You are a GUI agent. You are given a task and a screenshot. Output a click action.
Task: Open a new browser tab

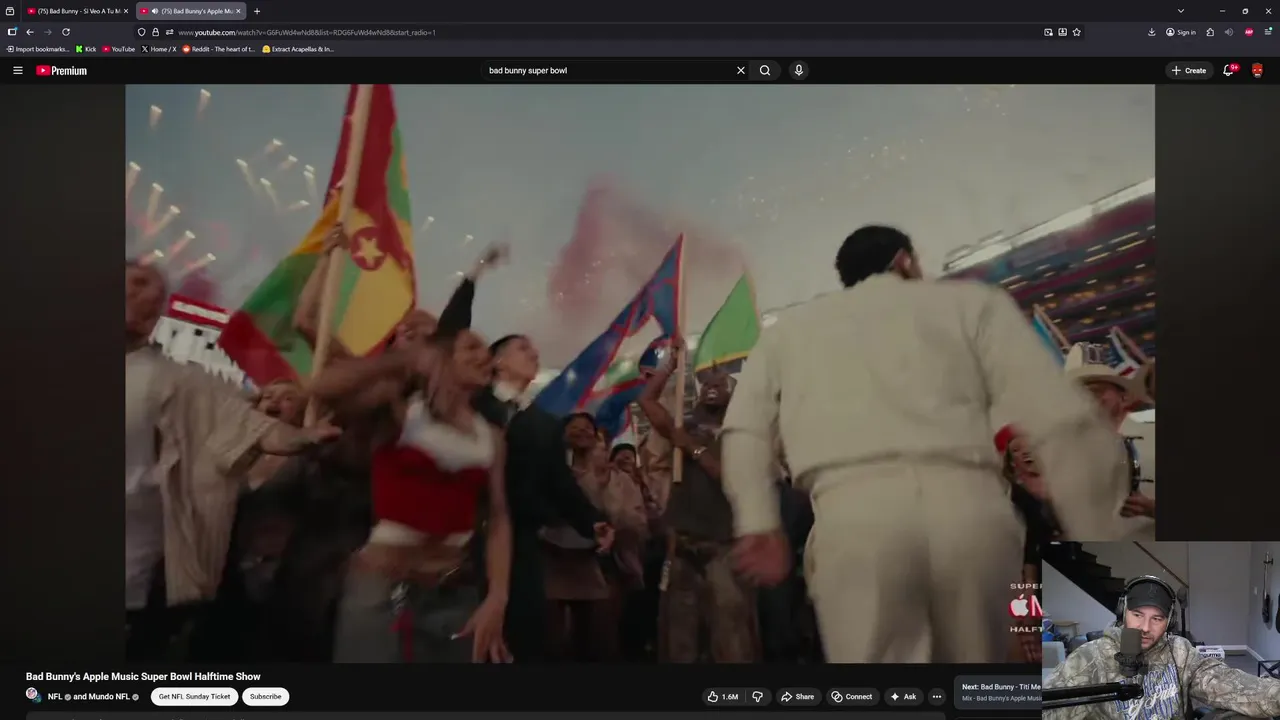[x=257, y=11]
